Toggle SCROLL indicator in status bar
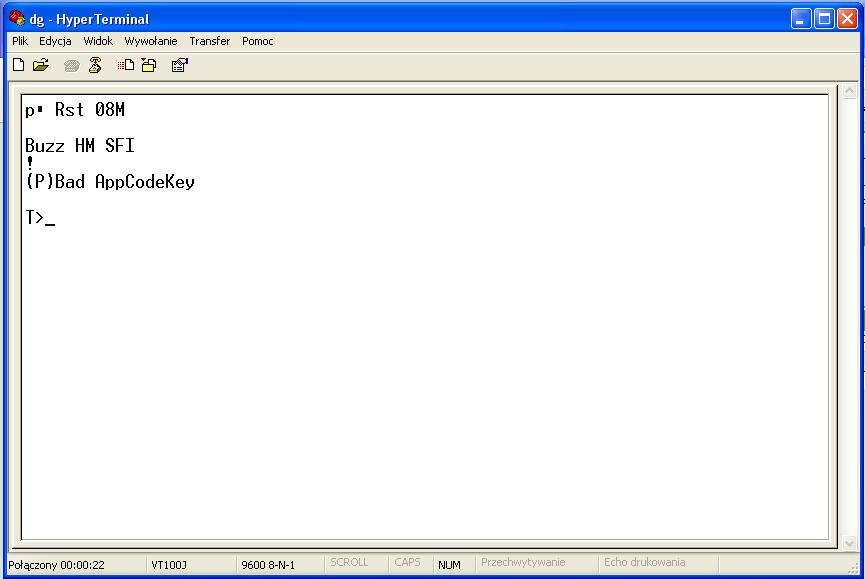 click(x=354, y=562)
